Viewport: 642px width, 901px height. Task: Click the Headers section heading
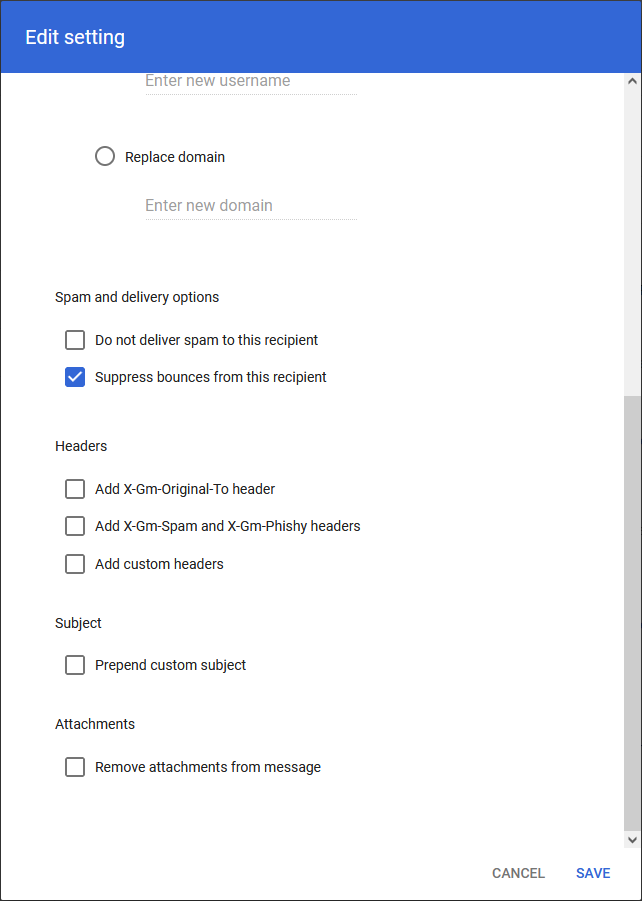tap(81, 446)
